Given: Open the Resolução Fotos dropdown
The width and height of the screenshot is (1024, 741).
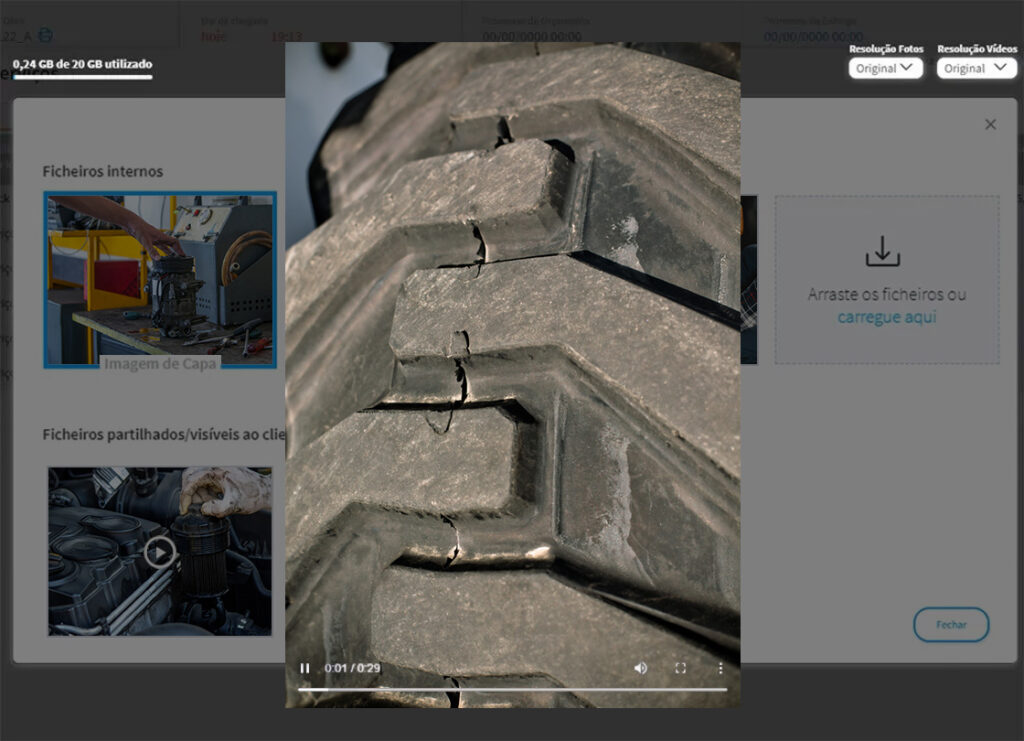Looking at the screenshot, I should pyautogui.click(x=885, y=68).
